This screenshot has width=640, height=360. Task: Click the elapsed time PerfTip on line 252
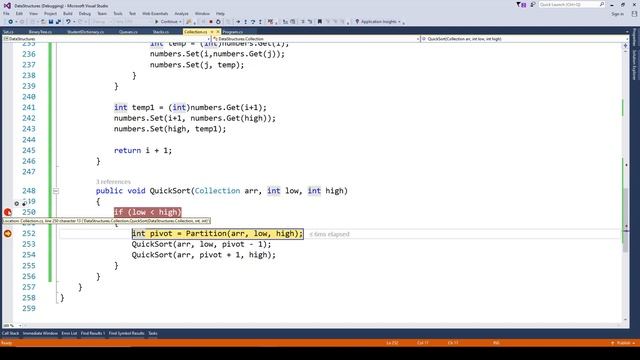[x=330, y=234]
